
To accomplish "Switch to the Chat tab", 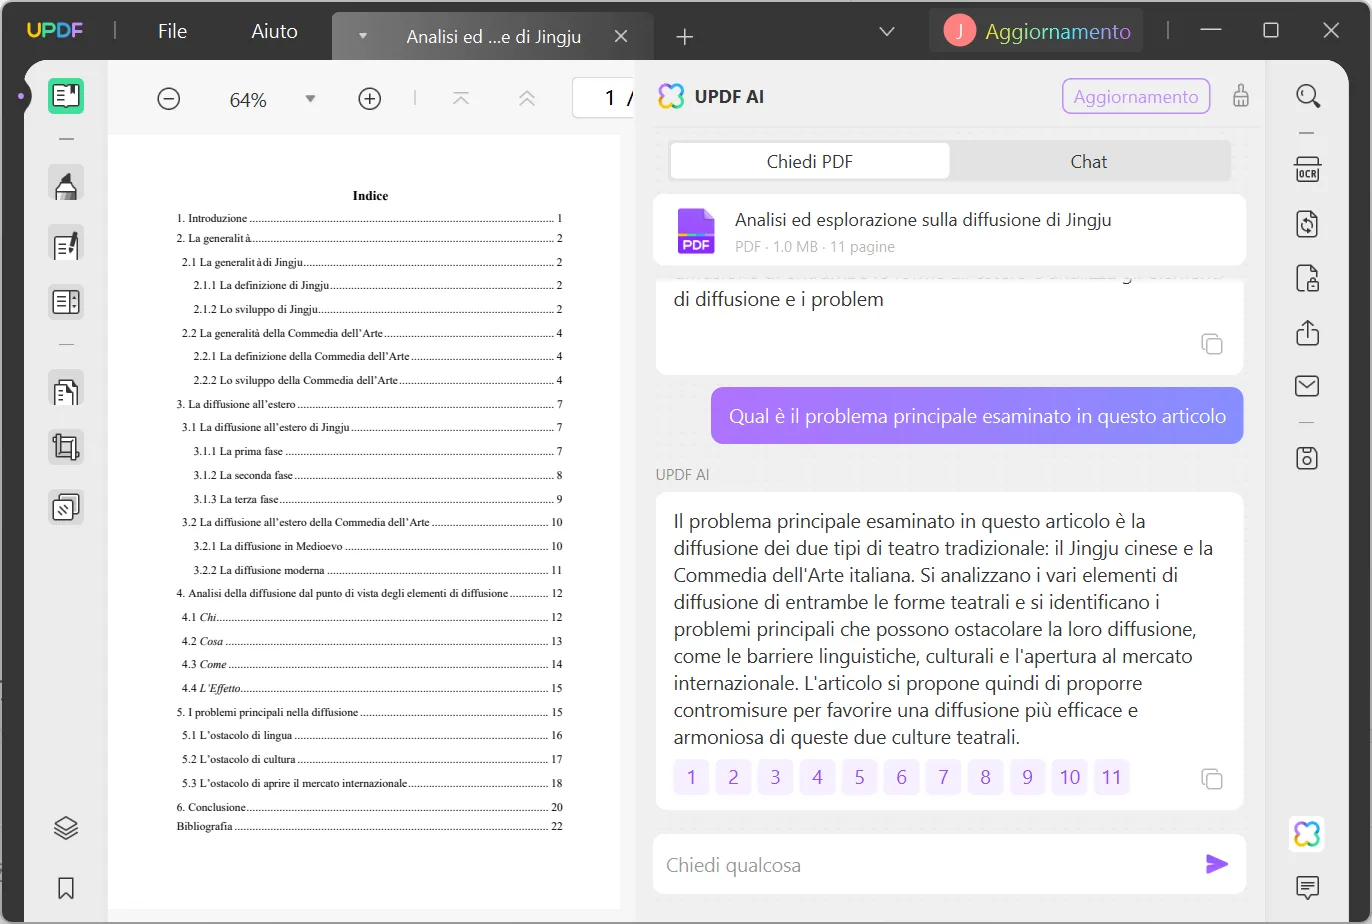I will pos(1089,161).
